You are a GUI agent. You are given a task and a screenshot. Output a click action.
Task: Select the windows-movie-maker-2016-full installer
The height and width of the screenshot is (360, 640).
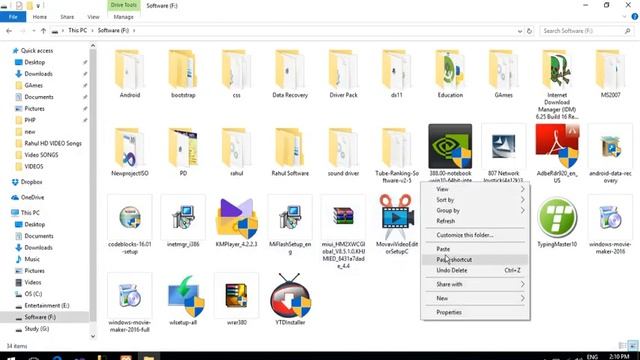(130, 303)
